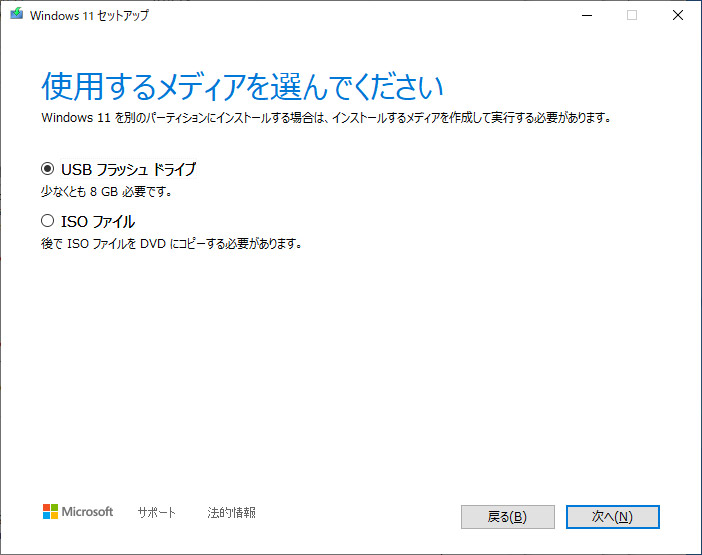Open the 法的情報 link
702x555 pixels.
pos(231,513)
